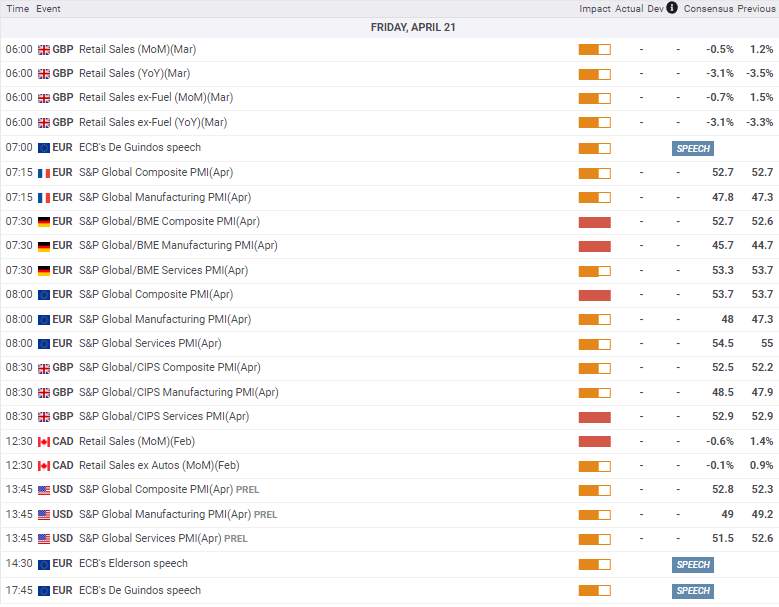Viewport: 779px width, 607px height.
Task: Click the Consensus column header
Action: (708, 8)
